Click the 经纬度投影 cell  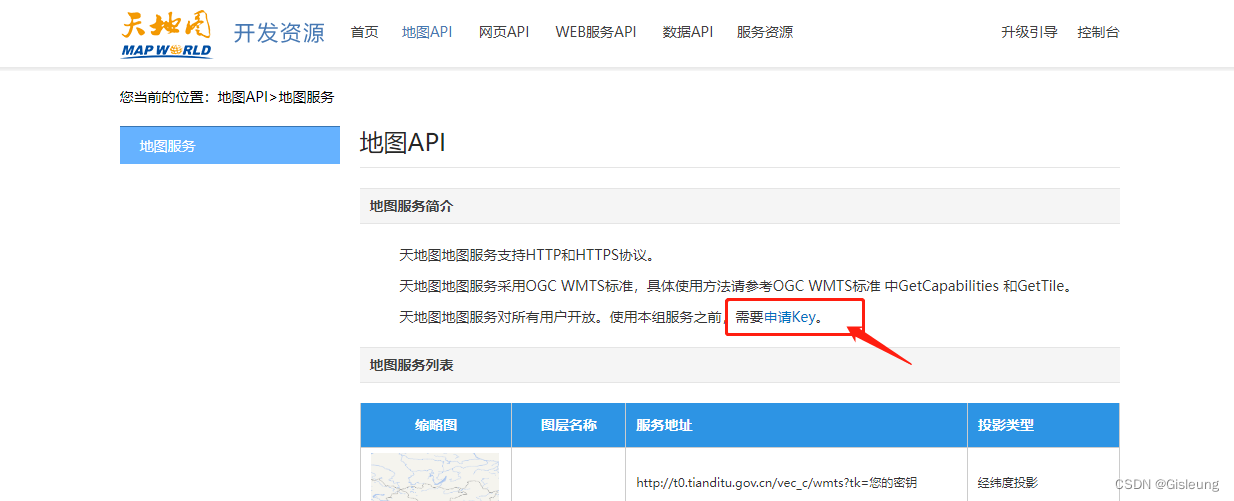[1009, 483]
